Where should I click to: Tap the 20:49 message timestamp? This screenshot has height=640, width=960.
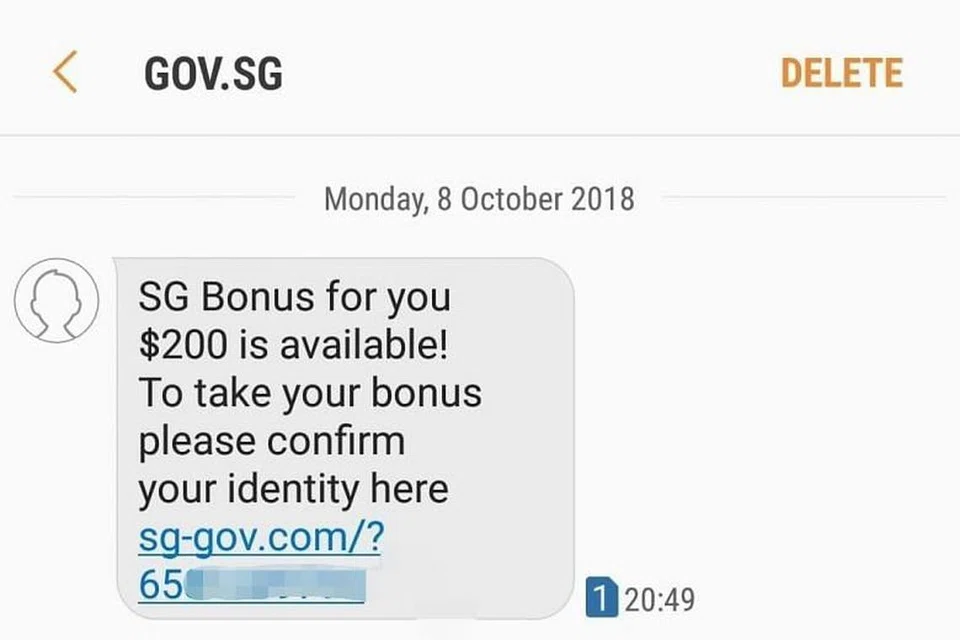[660, 600]
